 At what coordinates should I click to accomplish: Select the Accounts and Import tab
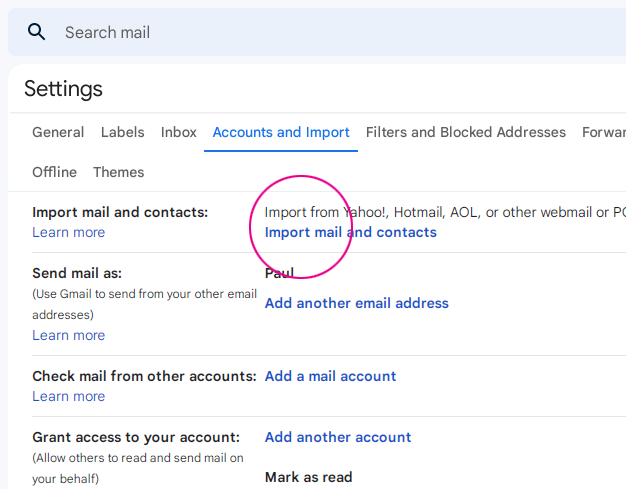(x=281, y=132)
